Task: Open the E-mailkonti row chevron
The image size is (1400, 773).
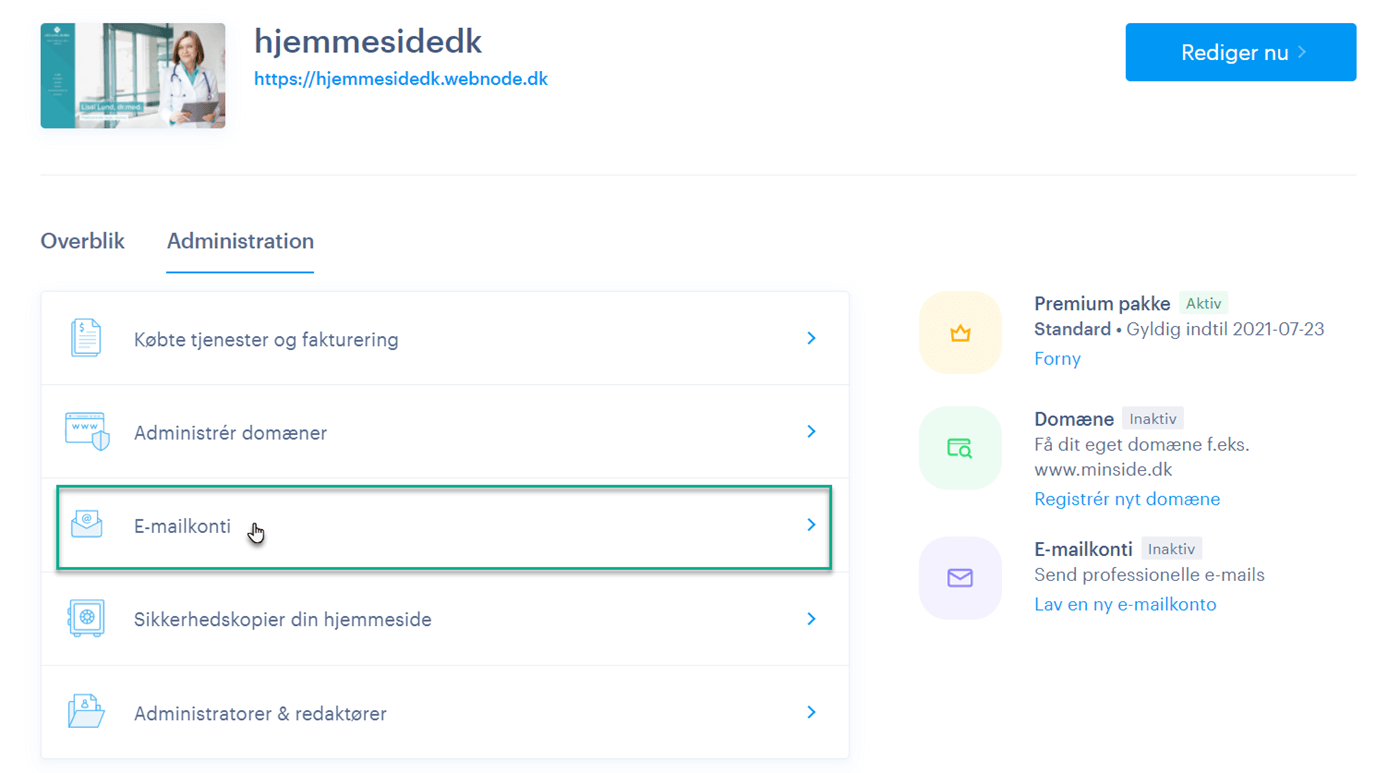Action: (811, 525)
